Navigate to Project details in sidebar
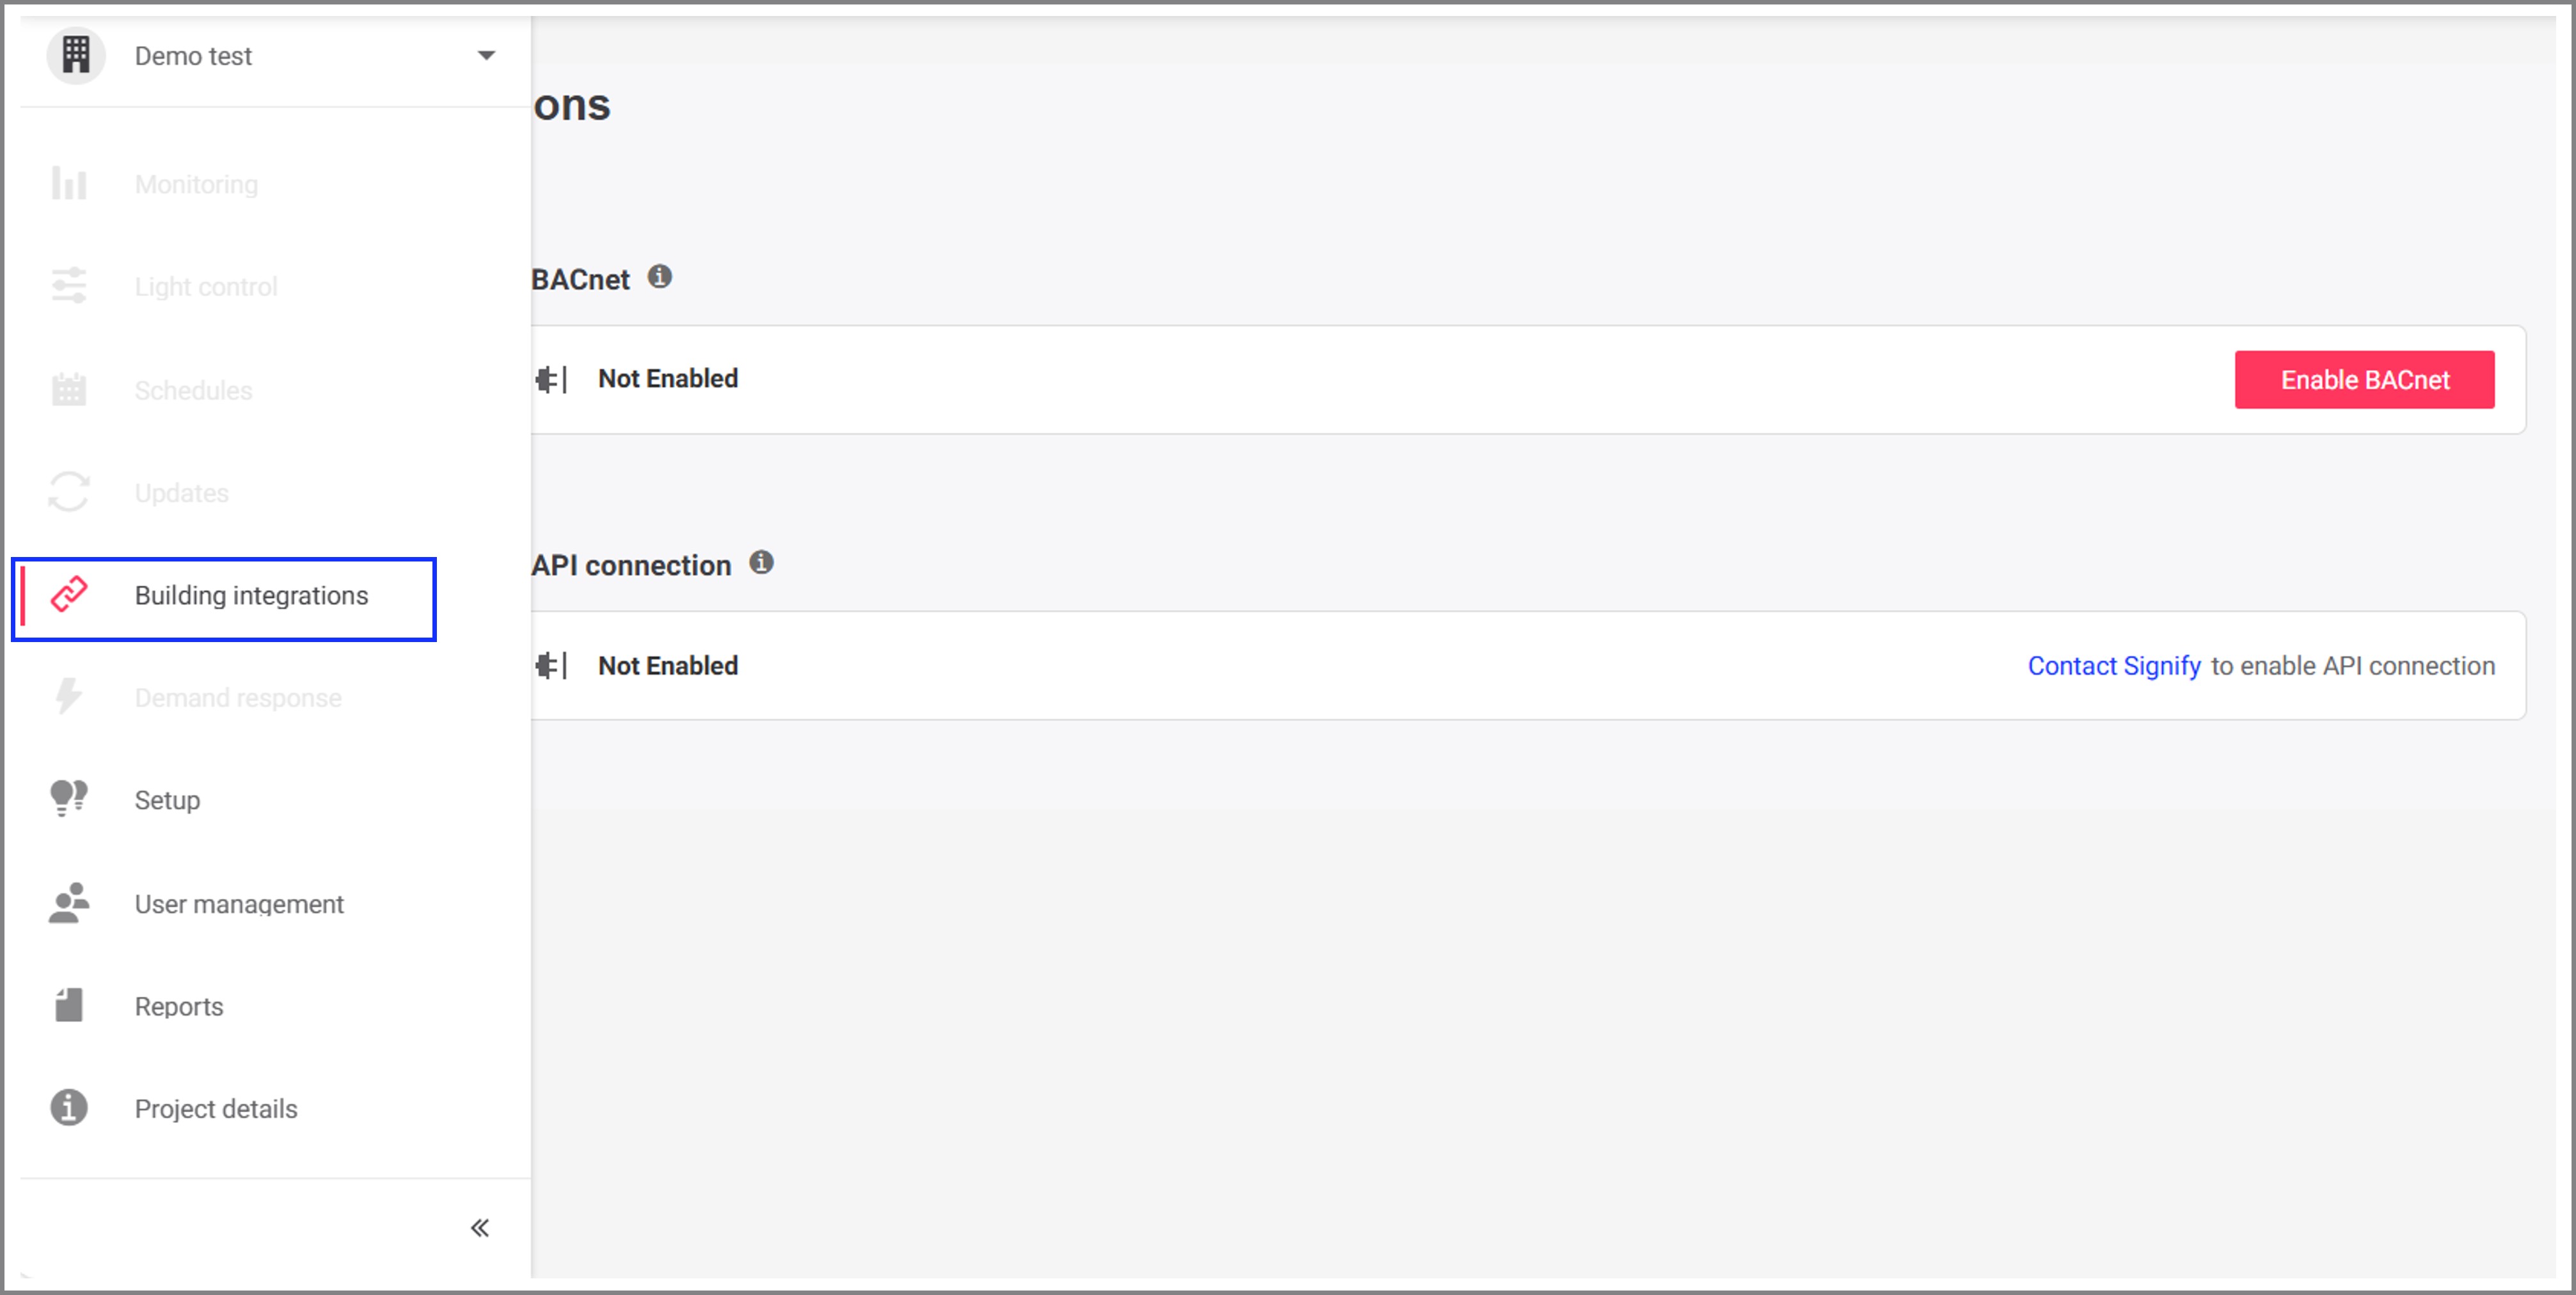This screenshot has width=2576, height=1295. point(215,1108)
